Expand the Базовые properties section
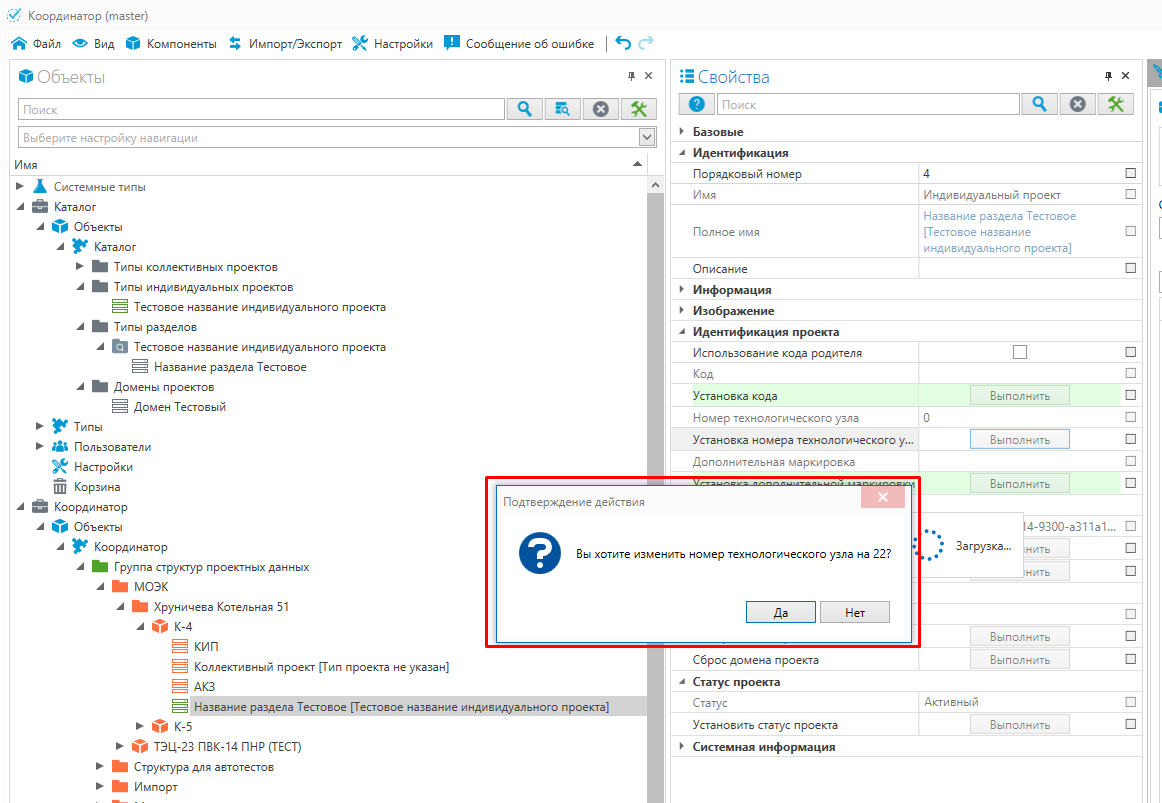The height and width of the screenshot is (803, 1162). (x=682, y=131)
